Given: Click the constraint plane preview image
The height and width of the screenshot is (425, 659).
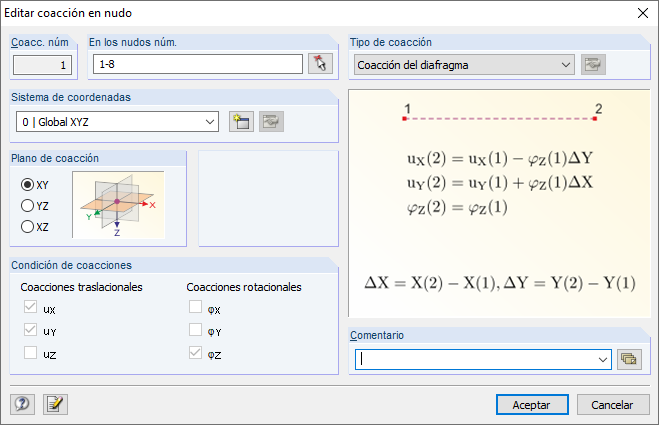Looking at the screenshot, I should 118,204.
